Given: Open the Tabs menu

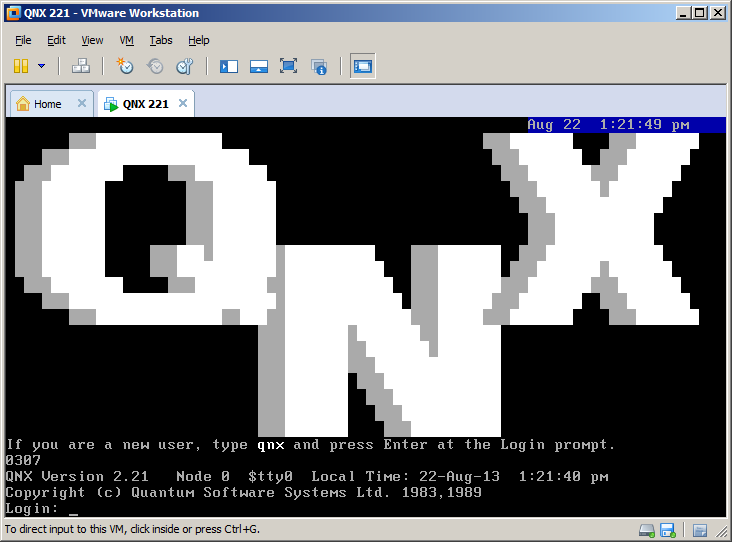Looking at the screenshot, I should pyautogui.click(x=161, y=41).
